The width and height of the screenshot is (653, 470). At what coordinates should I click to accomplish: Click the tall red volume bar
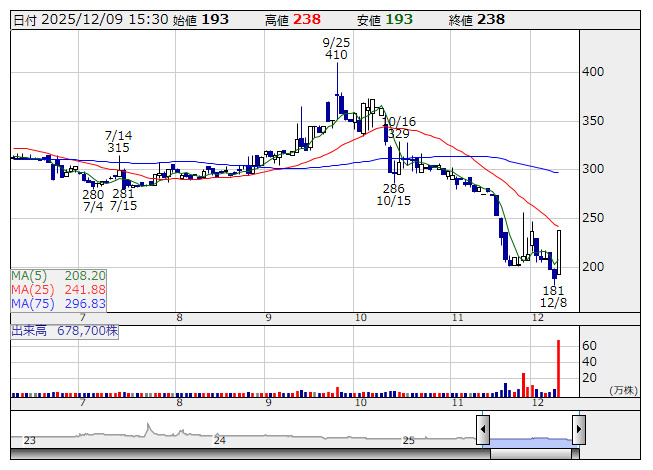tap(558, 367)
